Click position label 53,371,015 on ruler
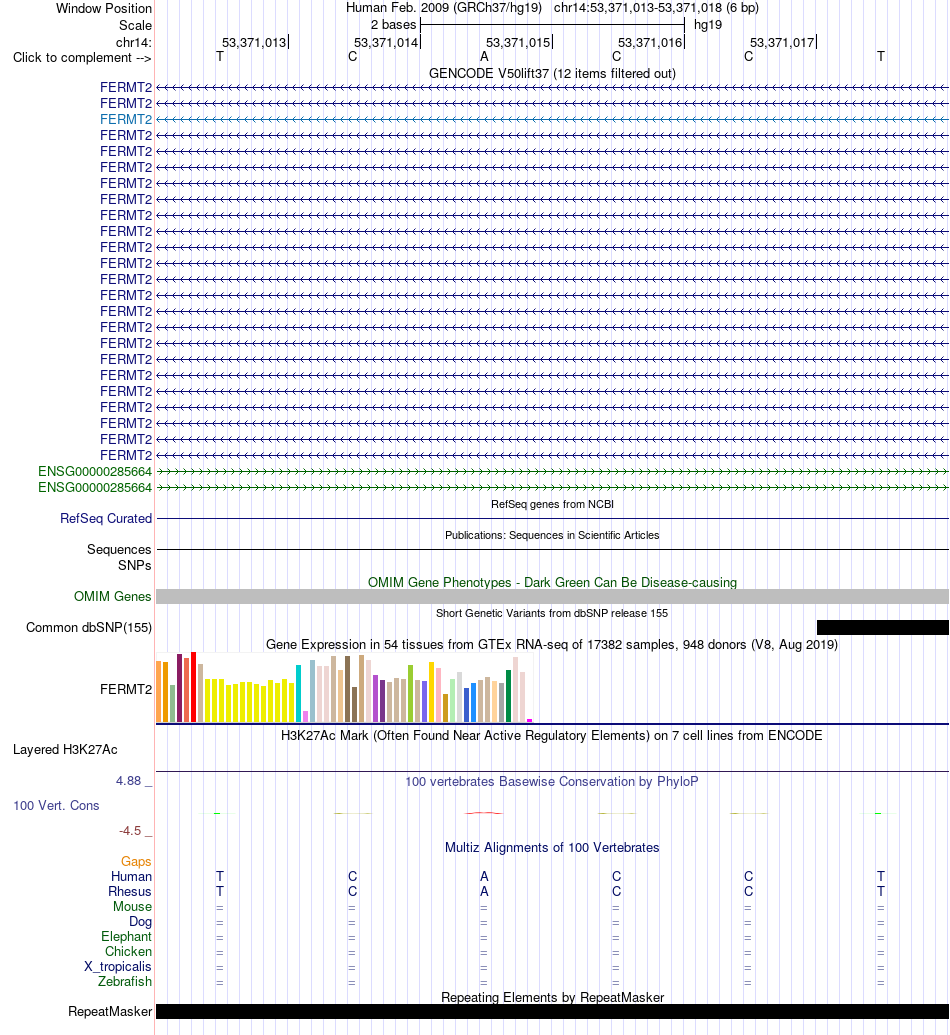 tap(518, 43)
